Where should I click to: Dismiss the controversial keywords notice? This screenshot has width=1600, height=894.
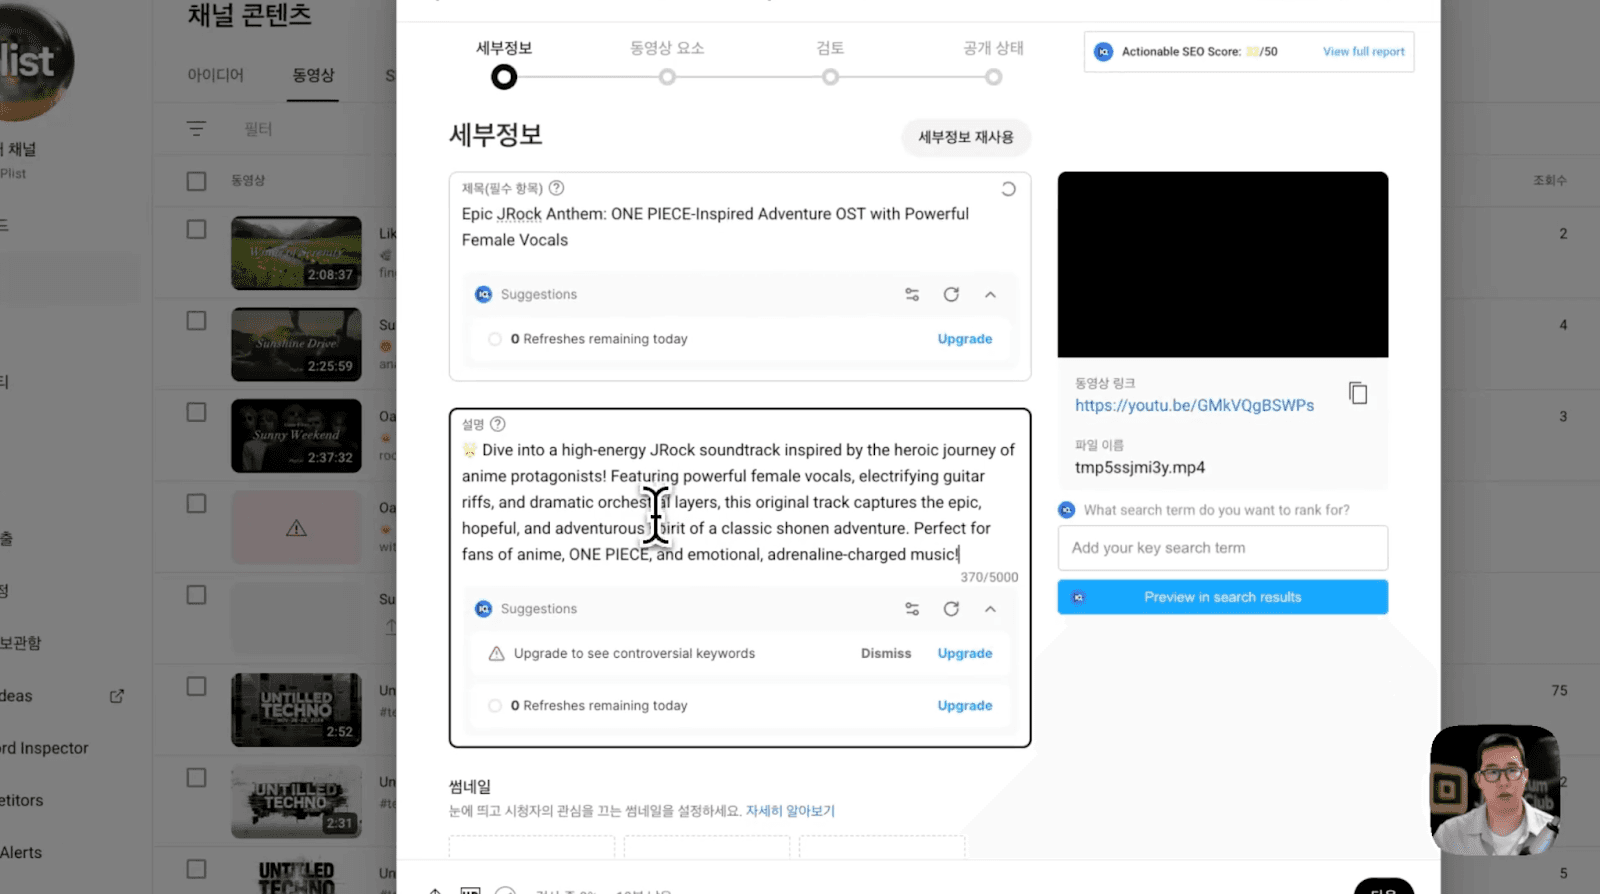886,654
